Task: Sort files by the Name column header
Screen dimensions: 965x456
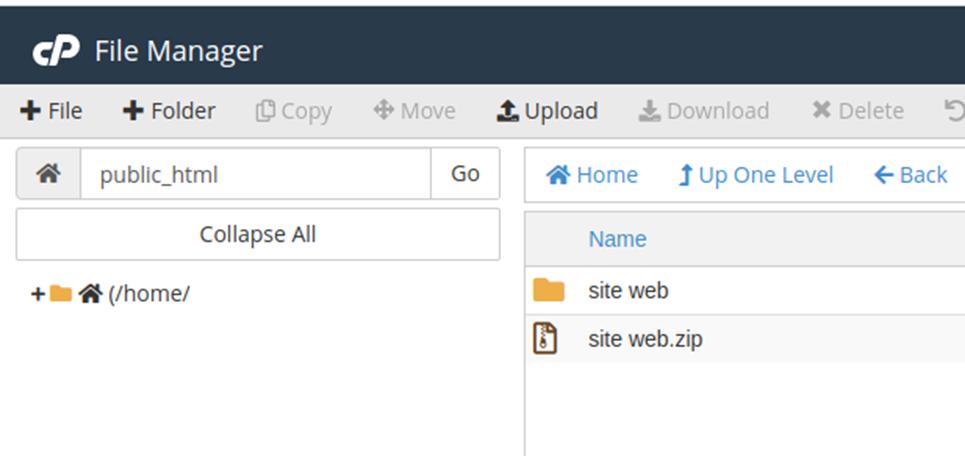Action: click(617, 239)
